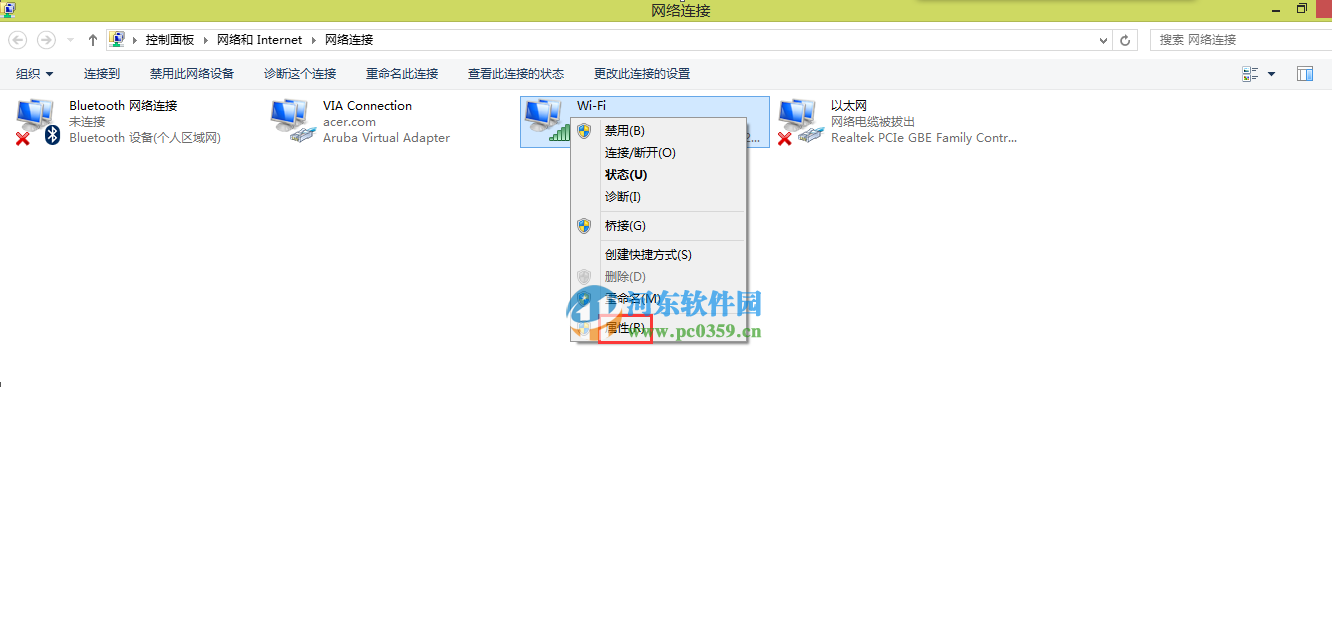
Task: Navigate up one folder level
Action: (91, 39)
